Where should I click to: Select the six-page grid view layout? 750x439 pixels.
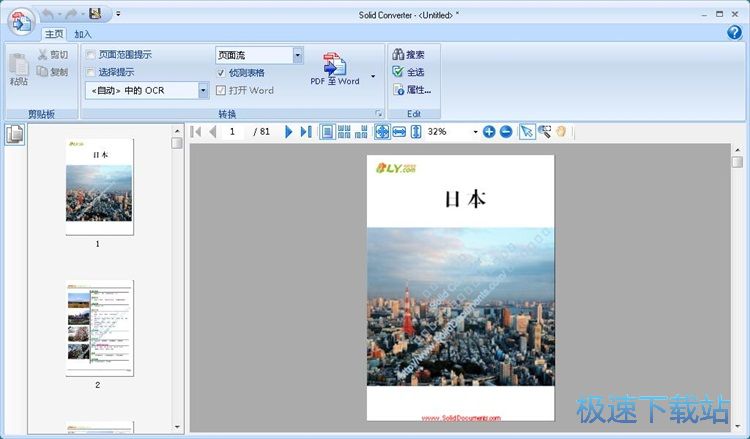(x=344, y=132)
